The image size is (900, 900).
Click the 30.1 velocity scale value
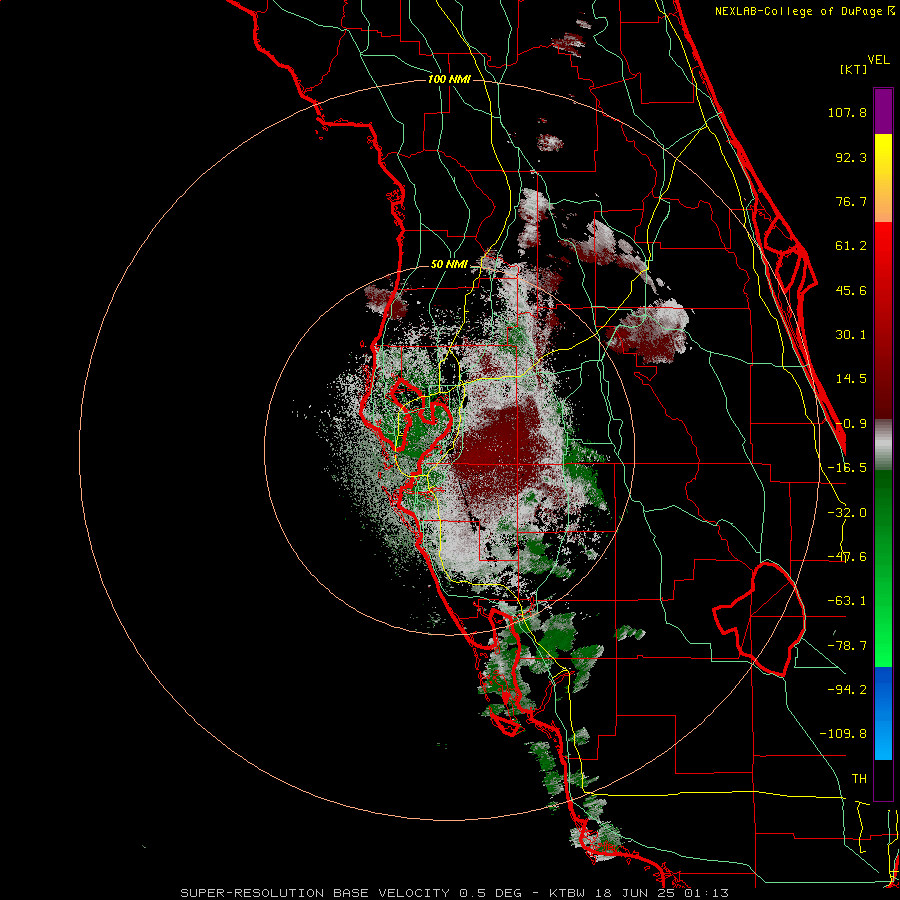click(x=851, y=335)
